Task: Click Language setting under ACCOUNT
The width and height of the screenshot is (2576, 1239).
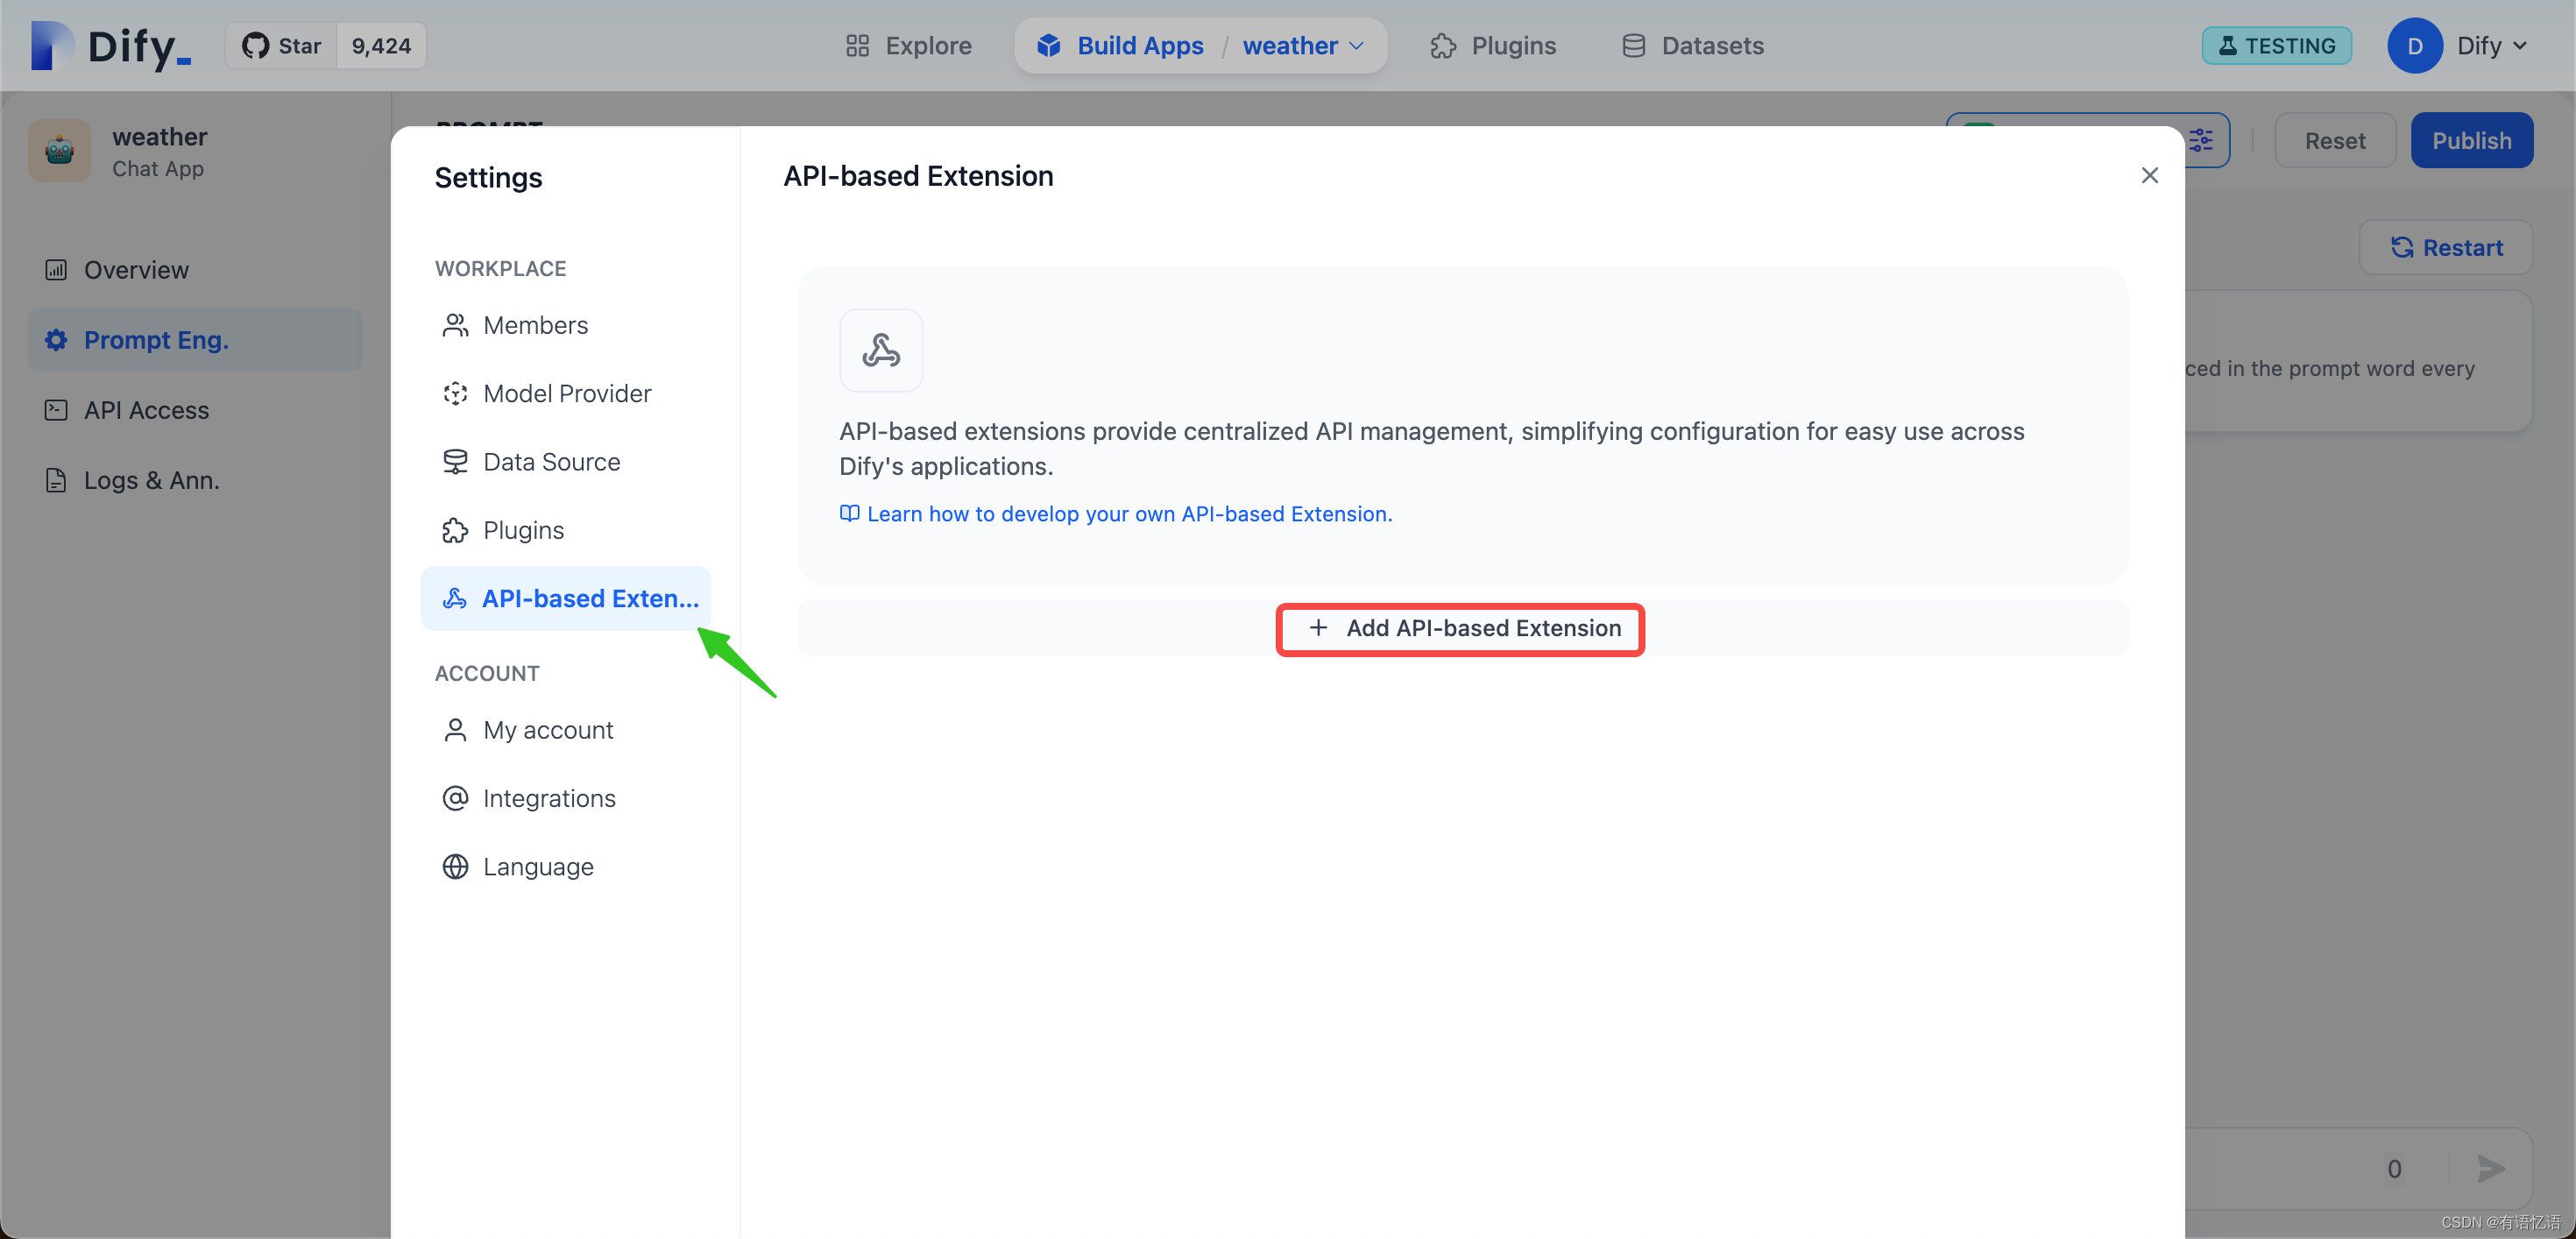Action: click(x=539, y=866)
